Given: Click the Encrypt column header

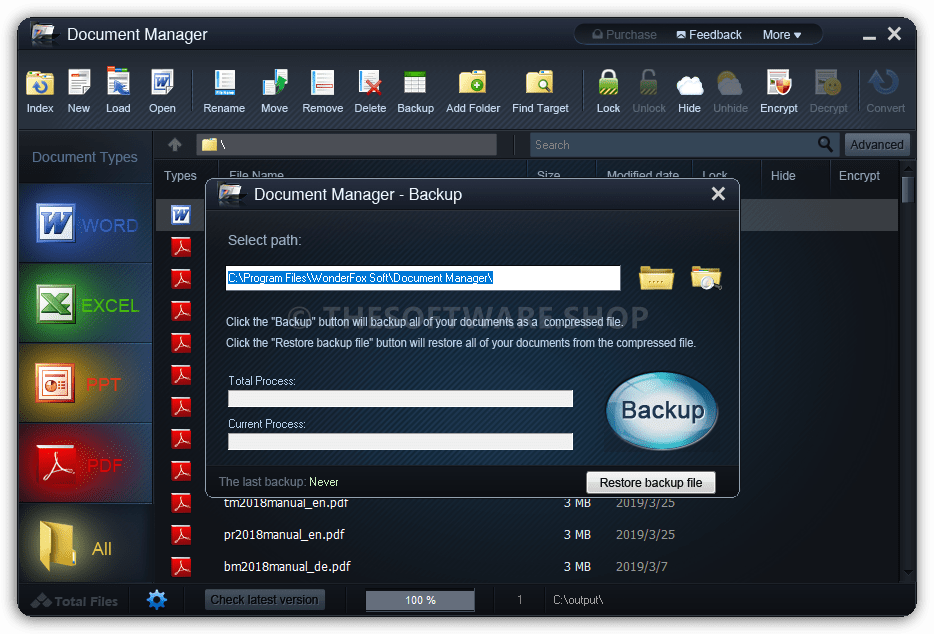Looking at the screenshot, I should click(x=859, y=176).
